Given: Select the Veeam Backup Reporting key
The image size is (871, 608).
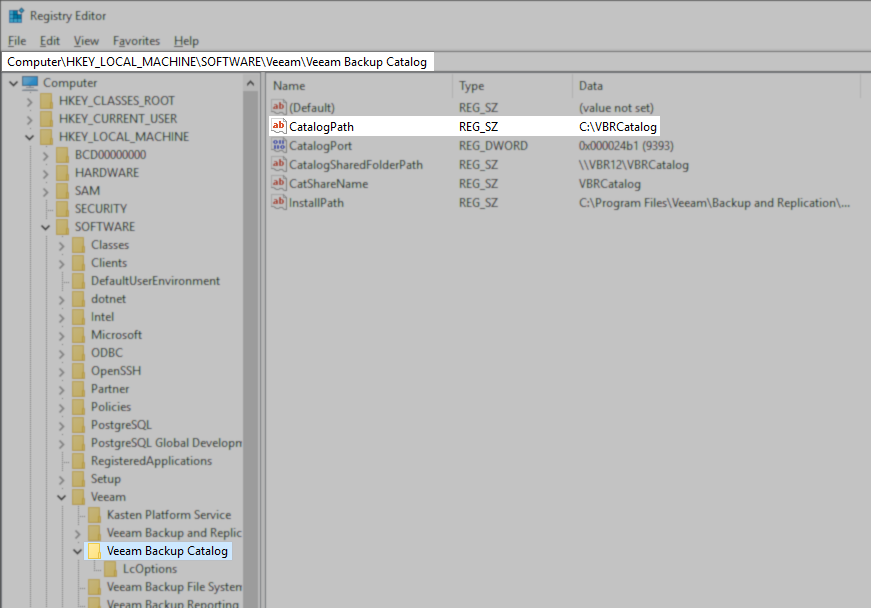Looking at the screenshot, I should click(x=172, y=604).
